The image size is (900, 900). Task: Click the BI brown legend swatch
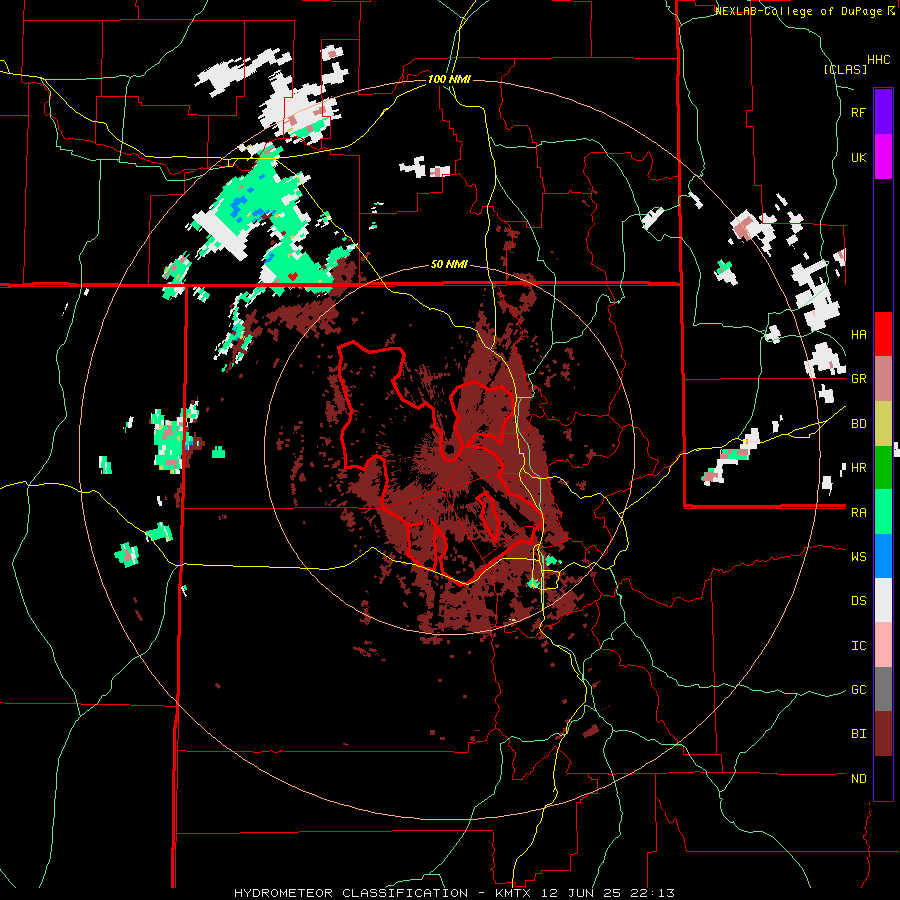pos(883,734)
